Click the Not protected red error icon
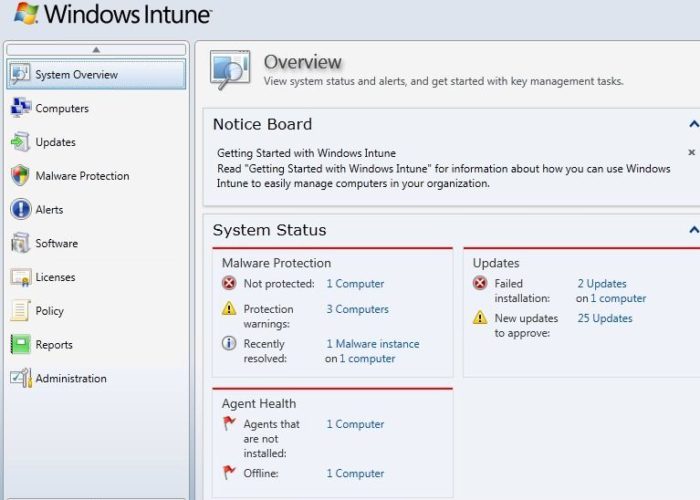Viewport: 700px width, 500px height. (229, 283)
